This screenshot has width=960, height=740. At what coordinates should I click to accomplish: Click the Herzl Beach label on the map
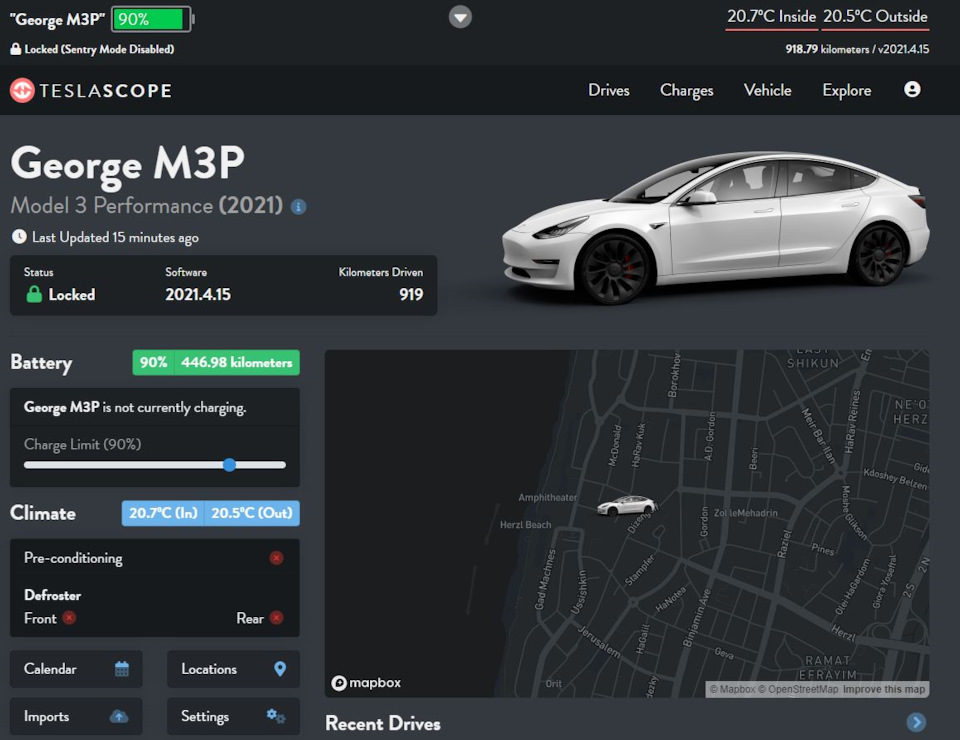point(525,525)
